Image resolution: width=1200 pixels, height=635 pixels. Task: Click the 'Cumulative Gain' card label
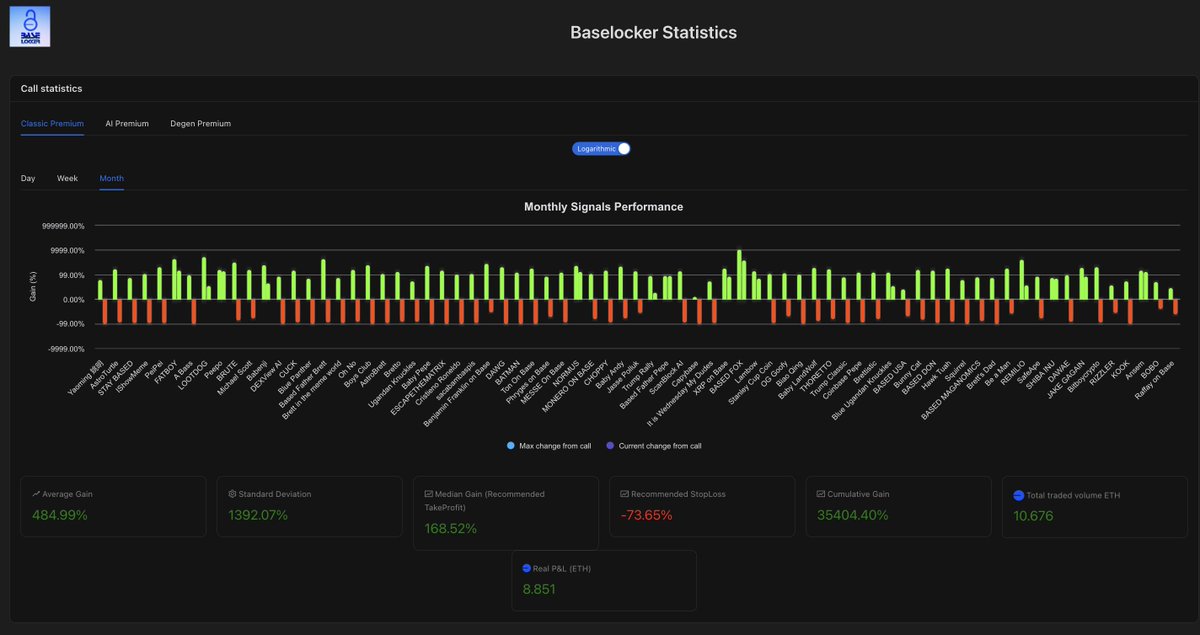(859, 494)
